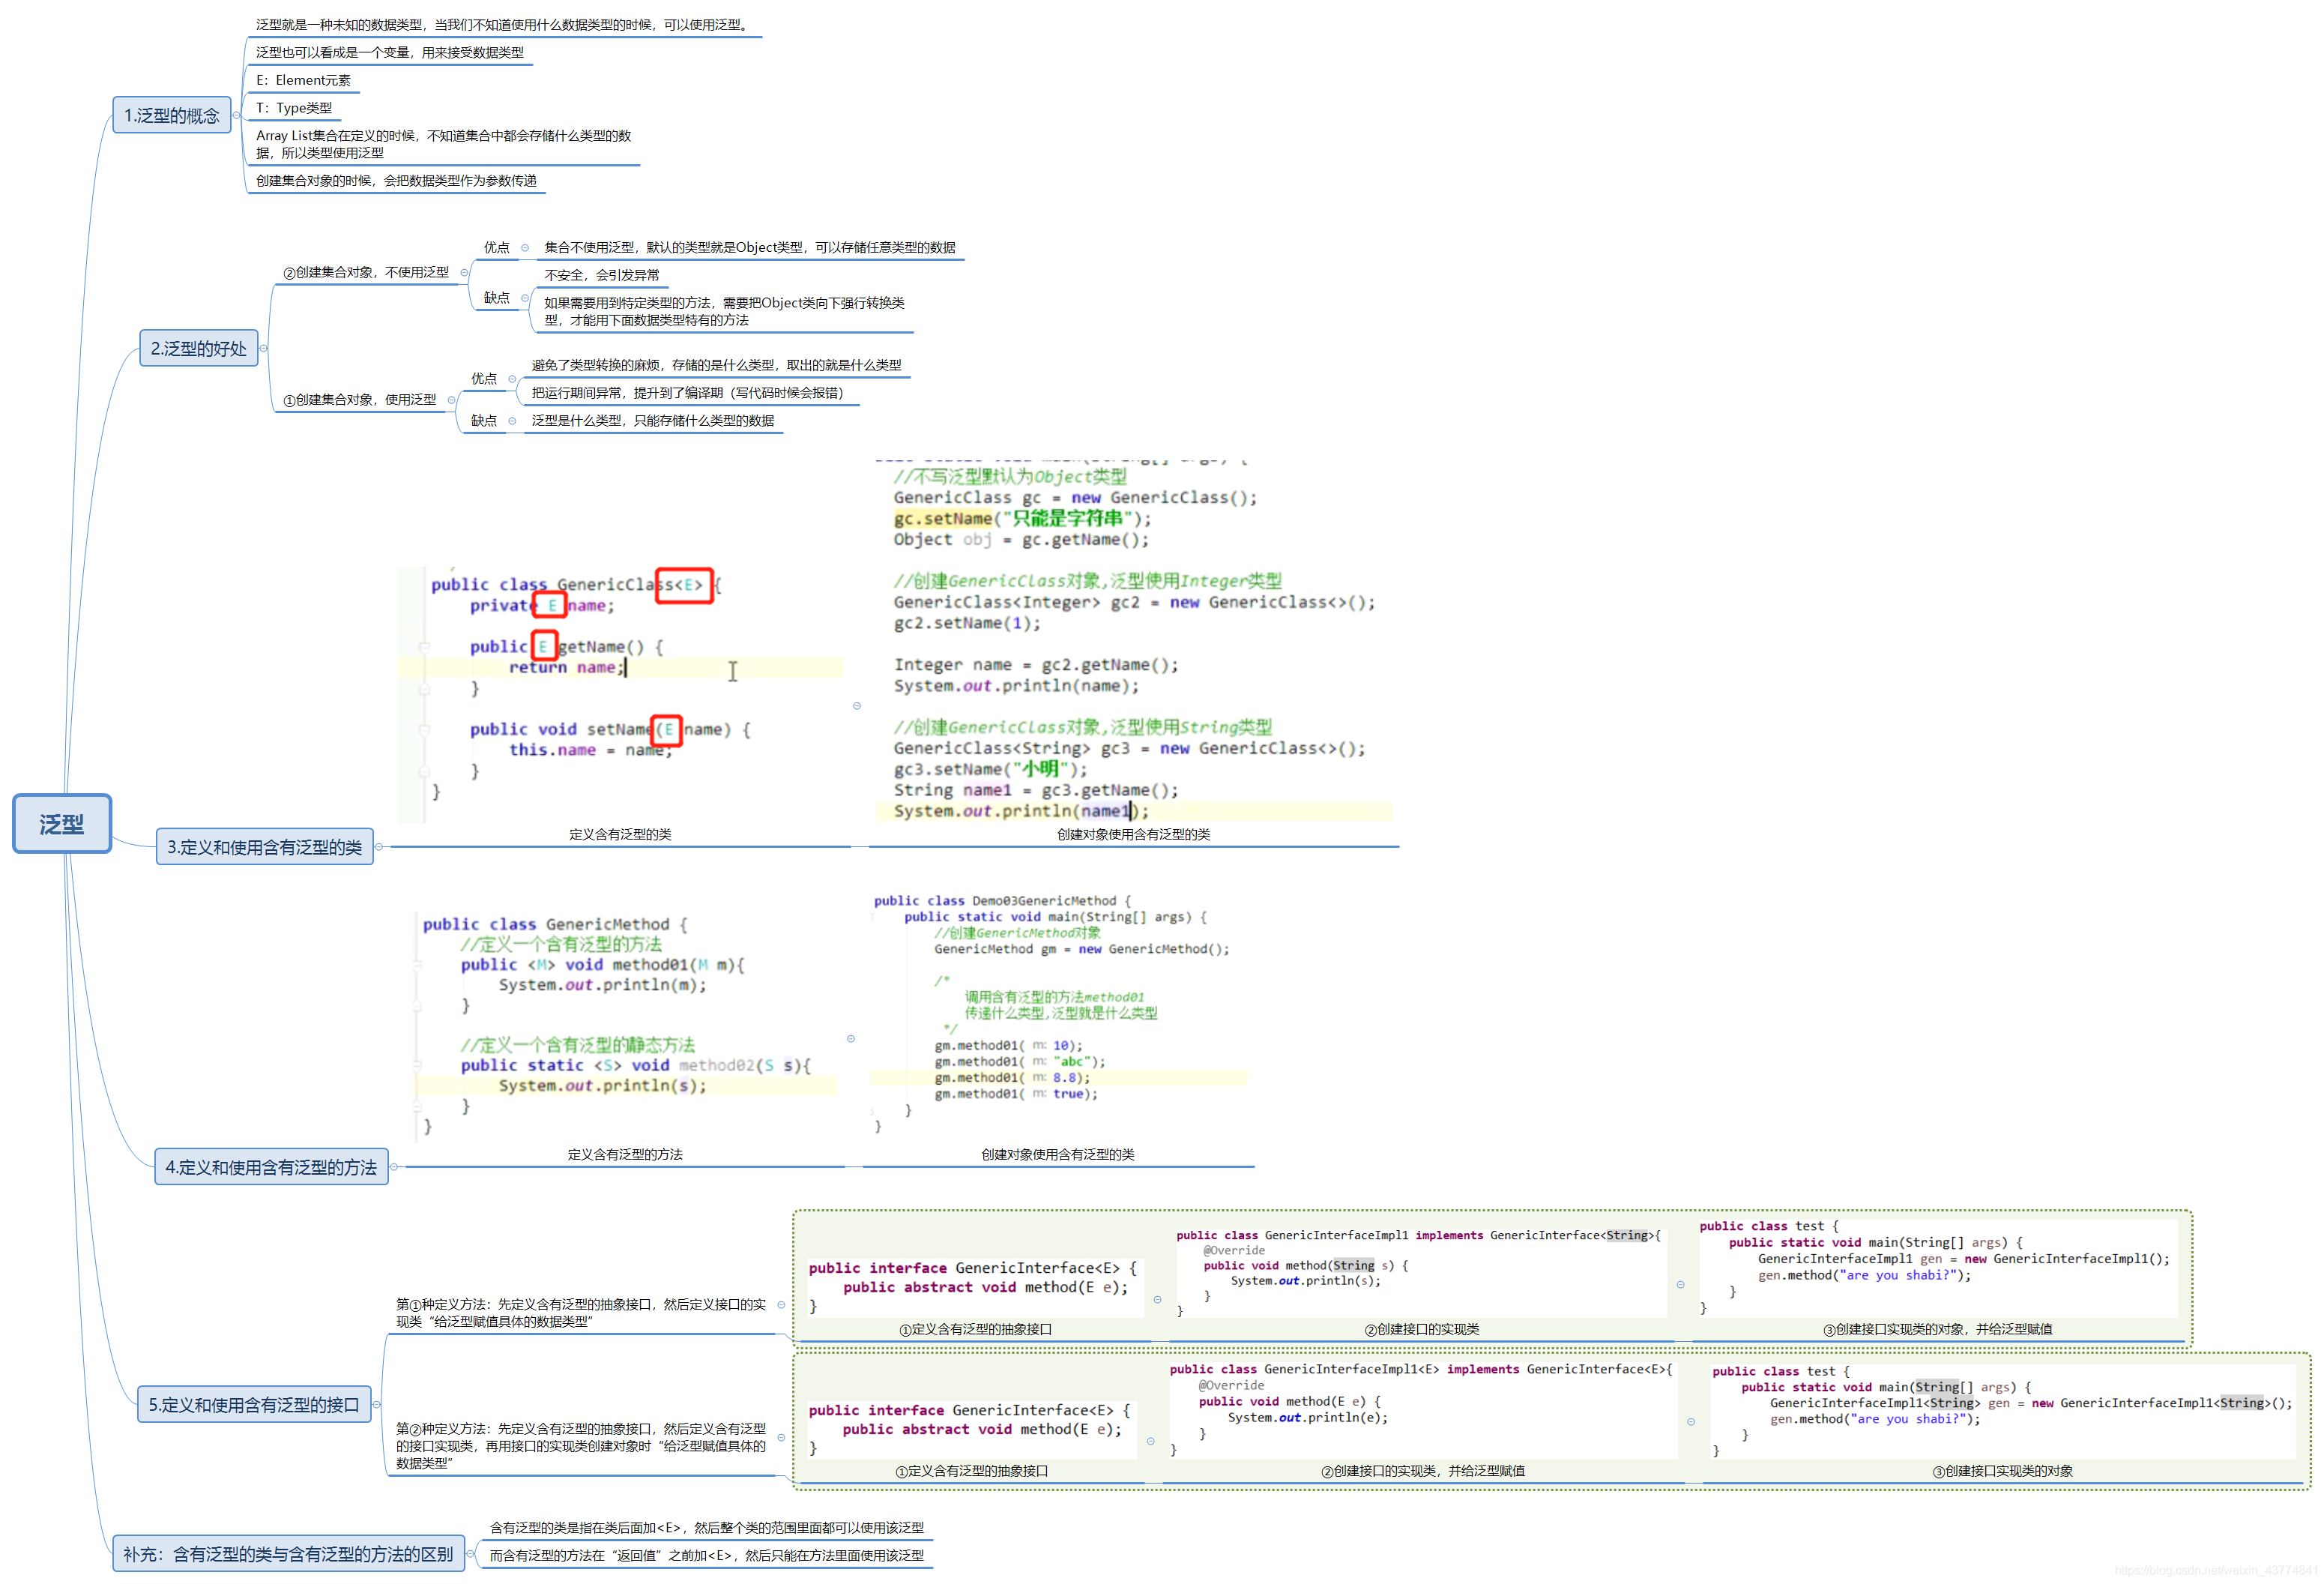Collapse the 缺点 circle under 使用泛型
Screen dimensions: 2324x1584
pyautogui.click(x=512, y=420)
